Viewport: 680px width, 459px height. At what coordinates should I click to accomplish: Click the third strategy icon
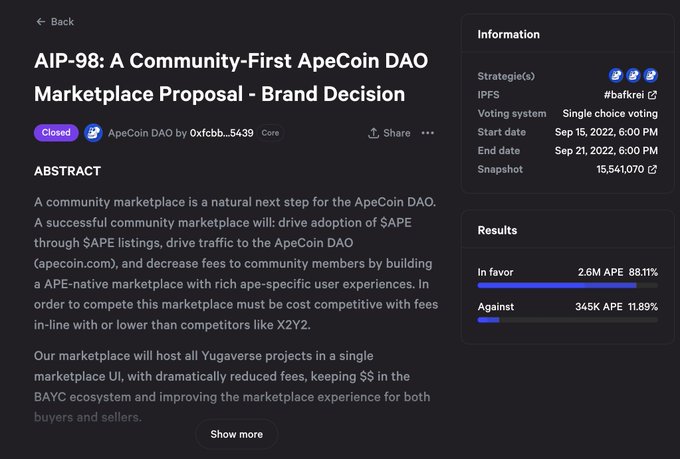(650, 75)
